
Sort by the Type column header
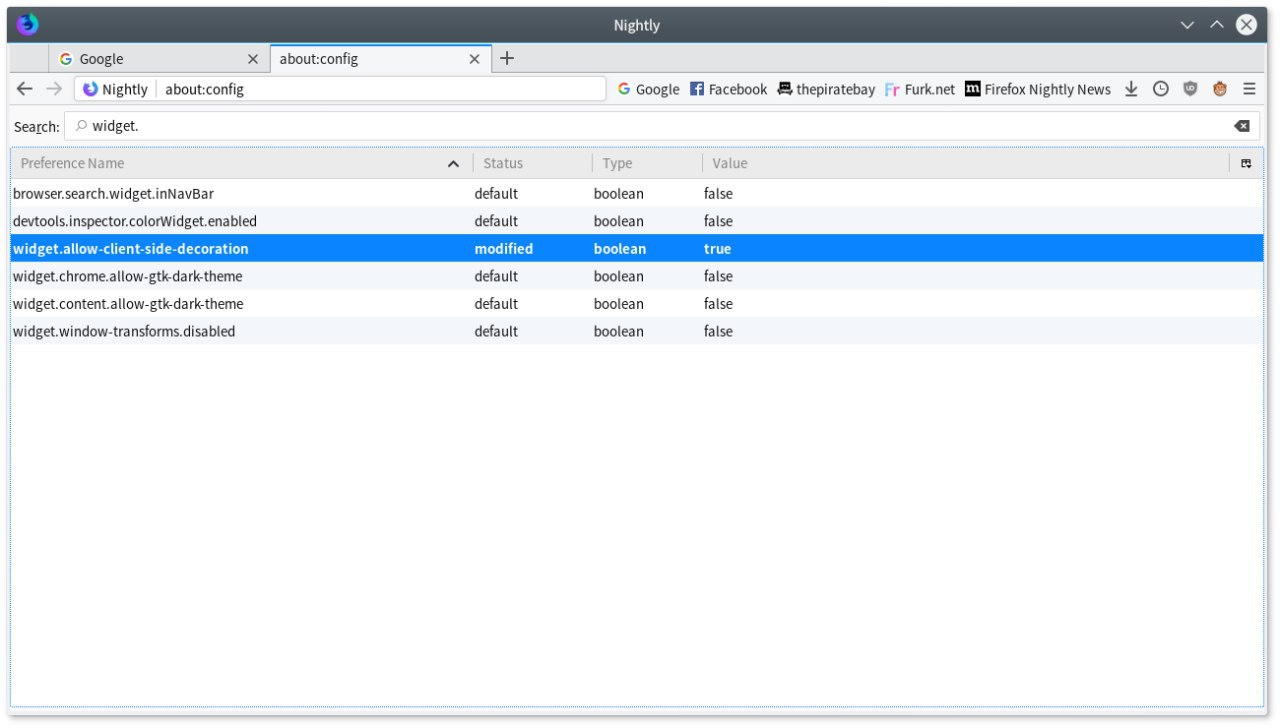pos(647,163)
